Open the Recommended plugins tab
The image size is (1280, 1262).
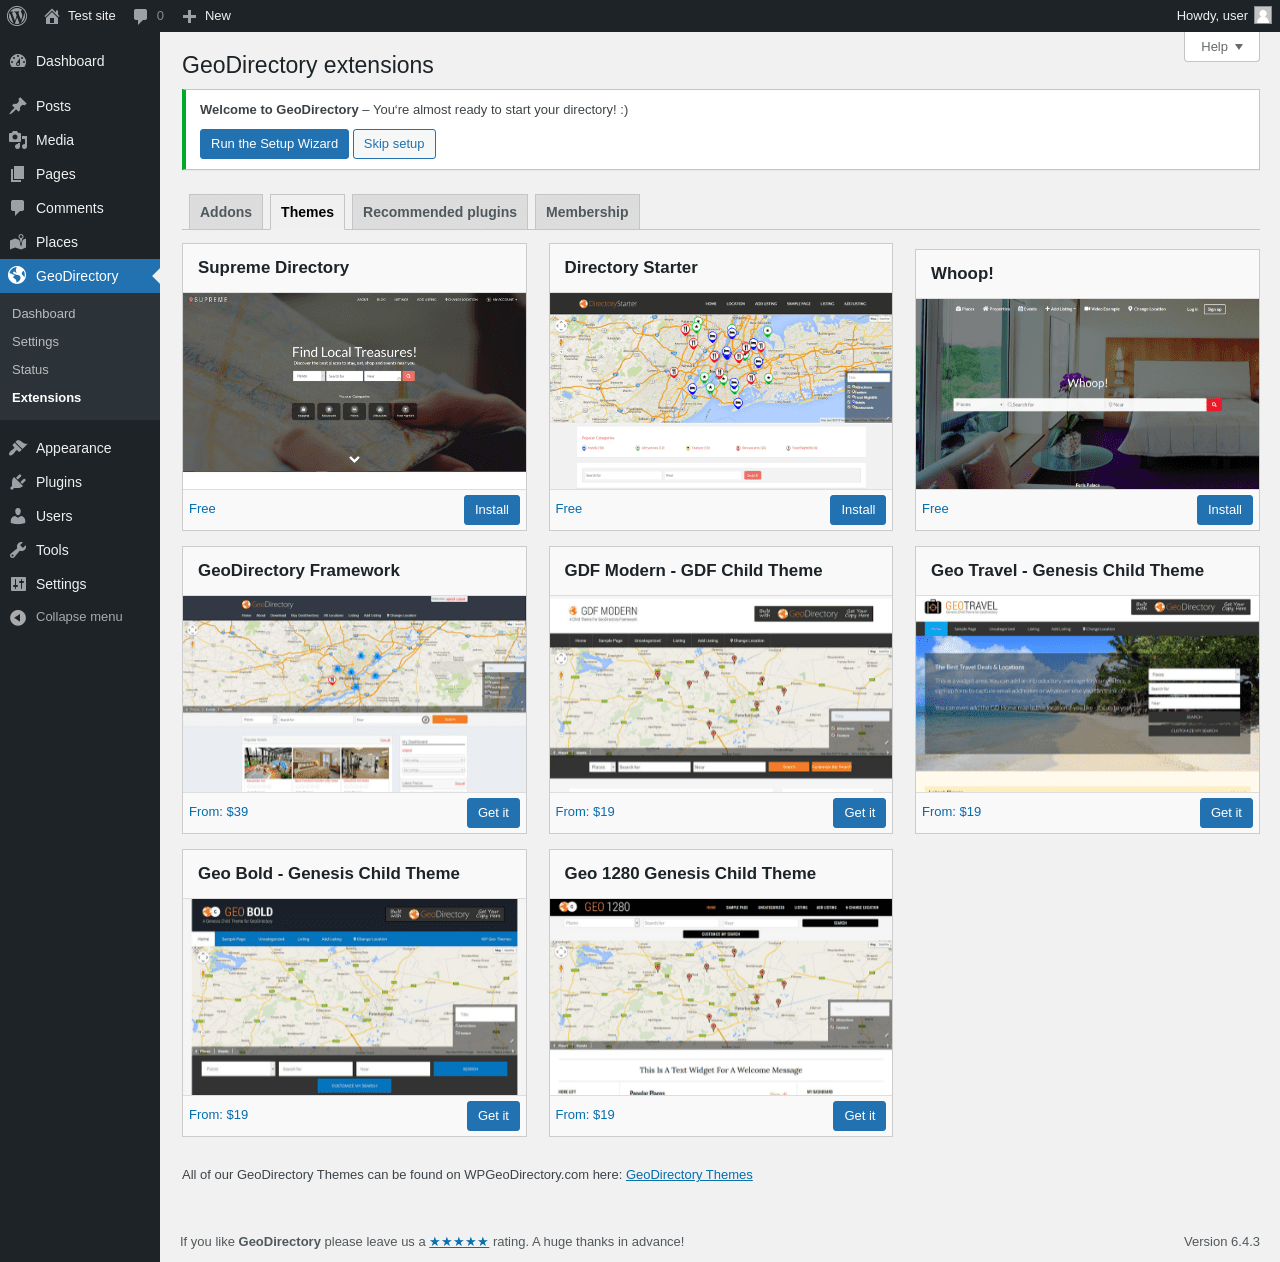click(440, 212)
